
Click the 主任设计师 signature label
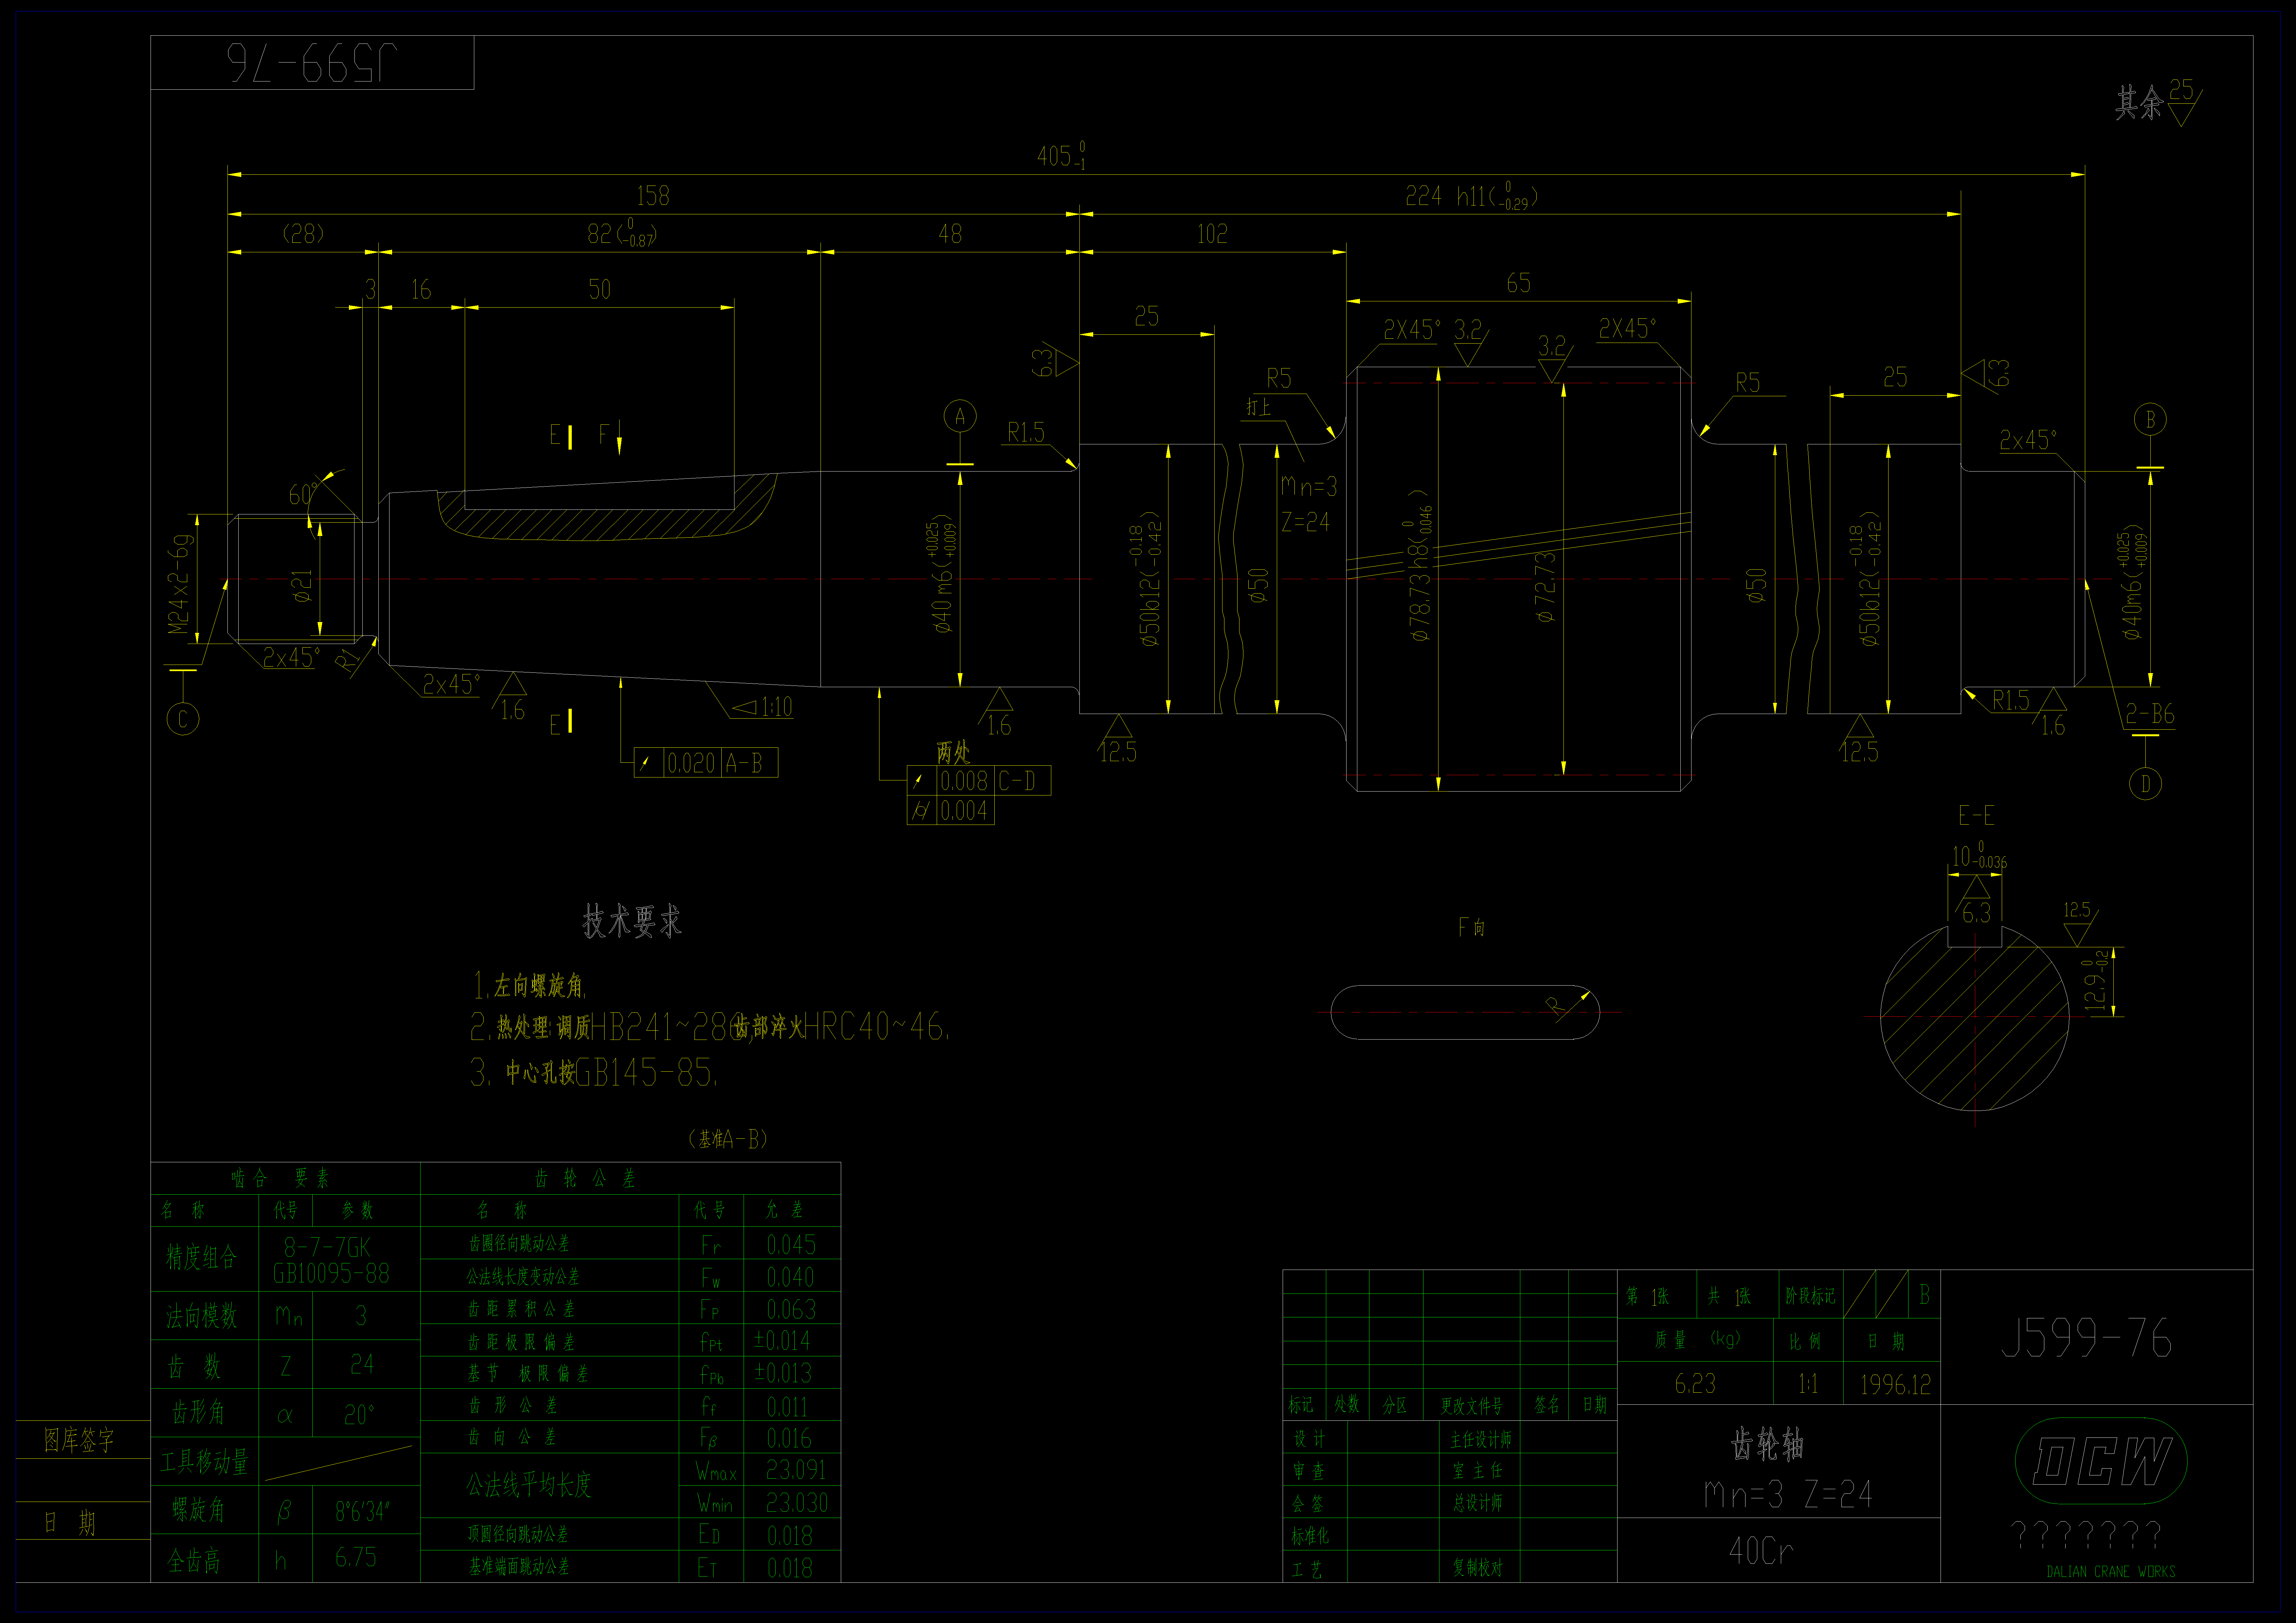point(1481,1440)
